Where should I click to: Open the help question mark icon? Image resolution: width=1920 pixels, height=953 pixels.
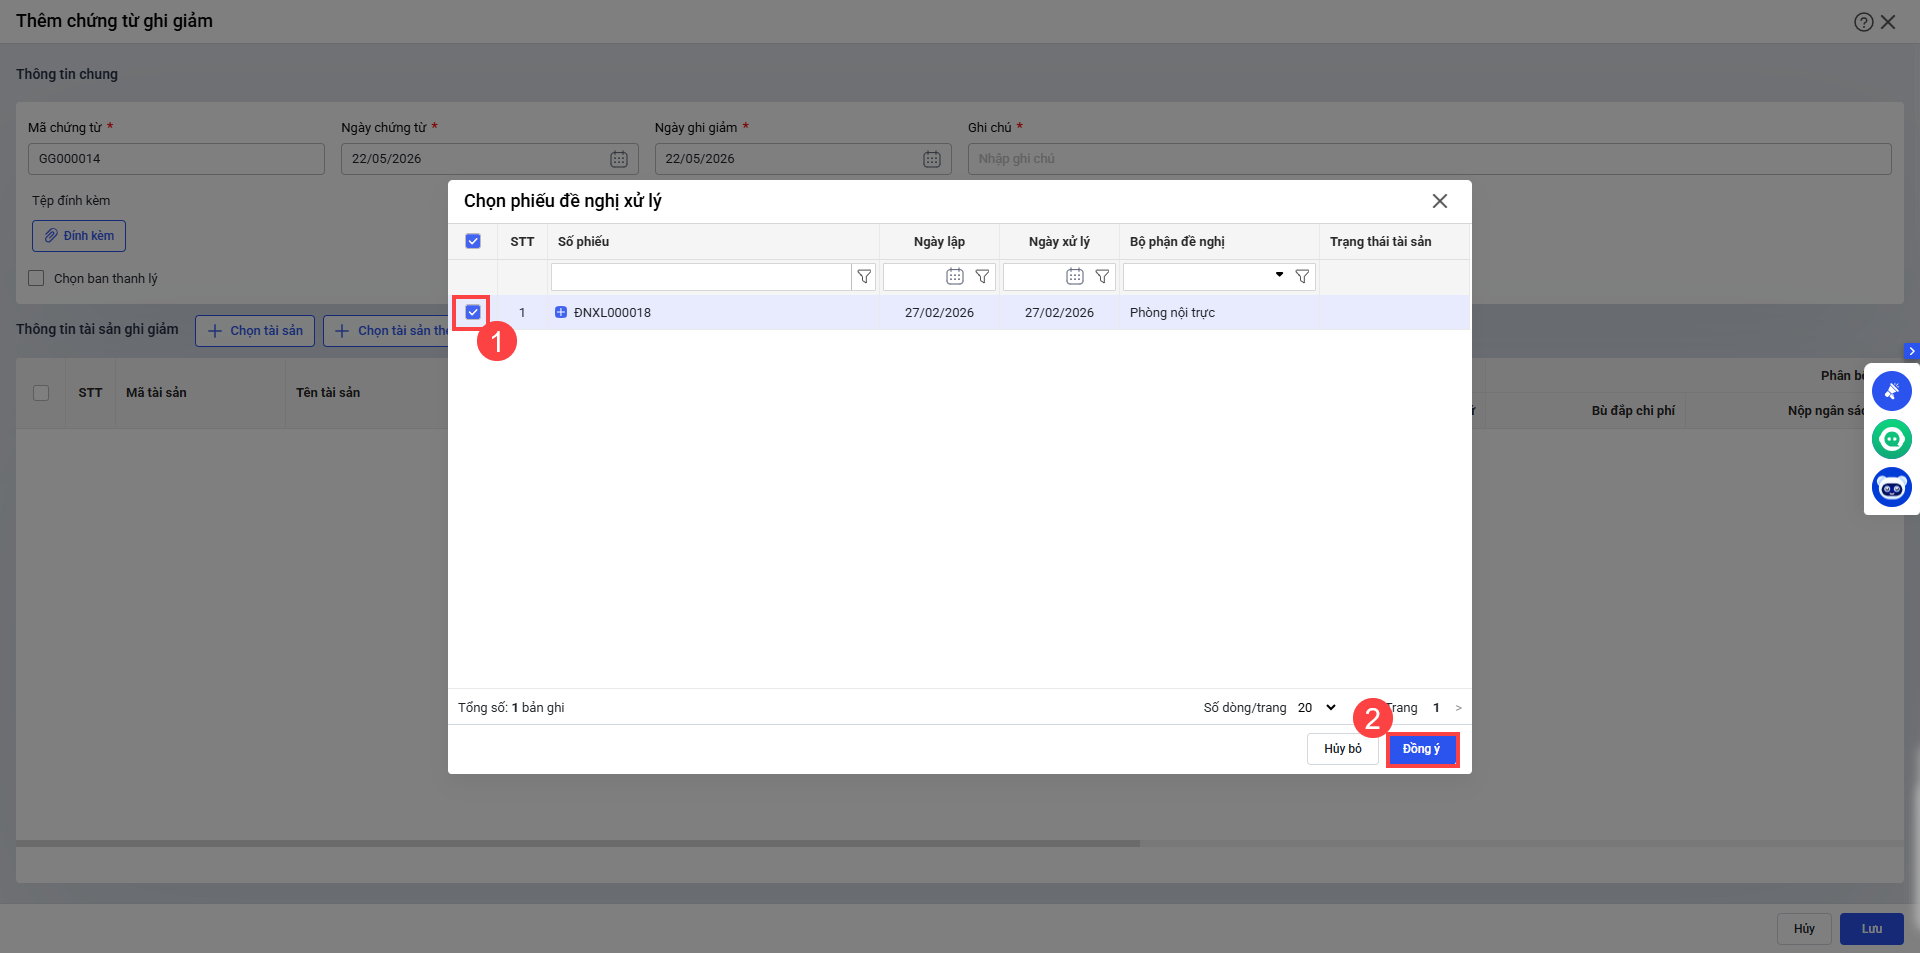tap(1863, 22)
